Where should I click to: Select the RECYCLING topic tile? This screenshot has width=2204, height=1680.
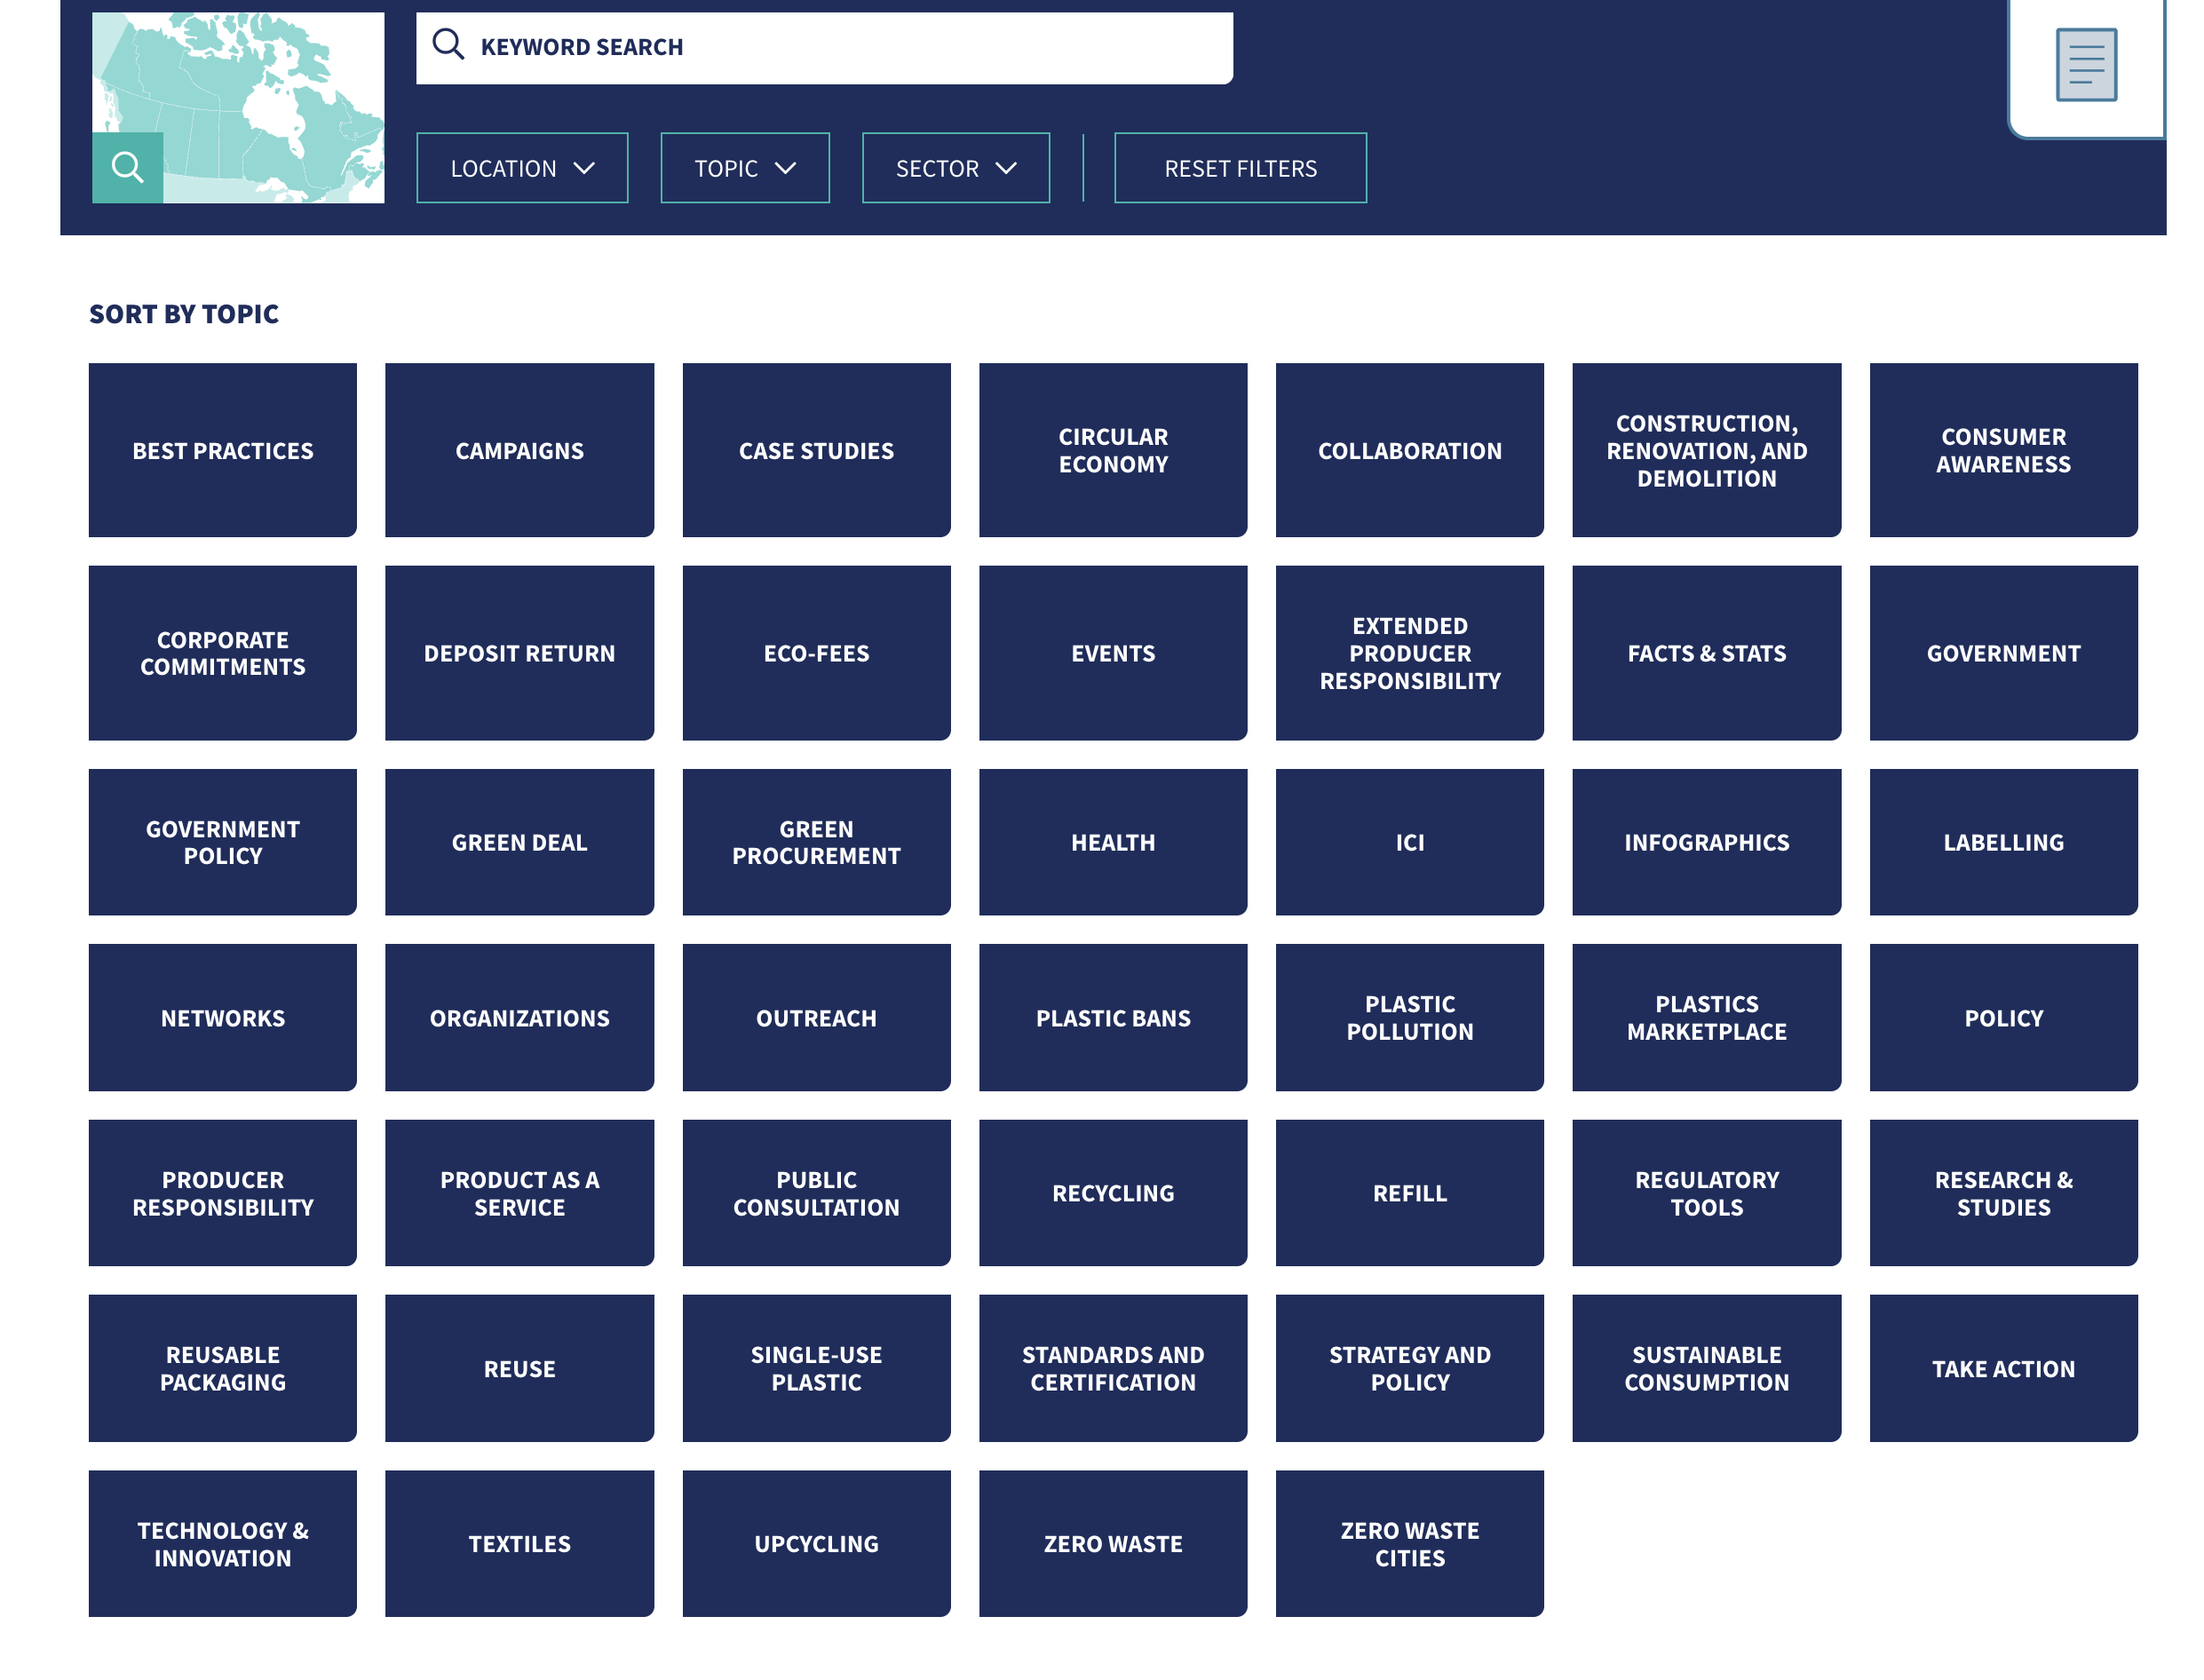coord(1113,1192)
